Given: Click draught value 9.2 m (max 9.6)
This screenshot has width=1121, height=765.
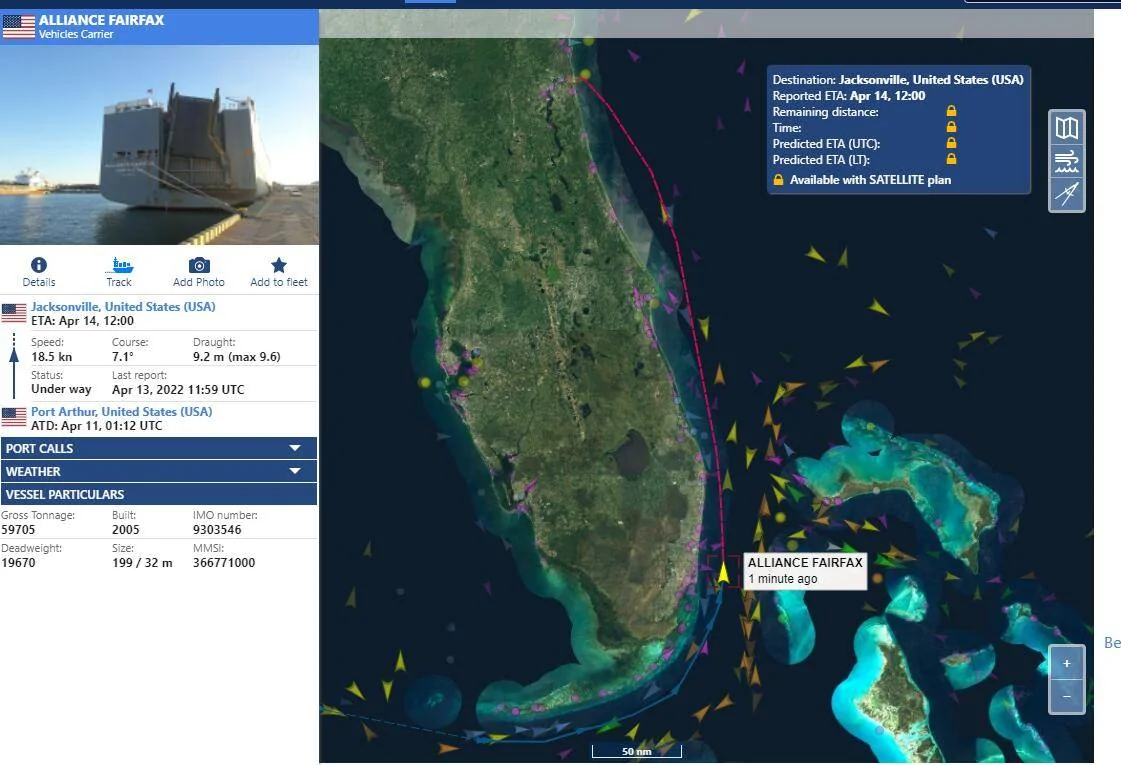Looking at the screenshot, I should (237, 357).
